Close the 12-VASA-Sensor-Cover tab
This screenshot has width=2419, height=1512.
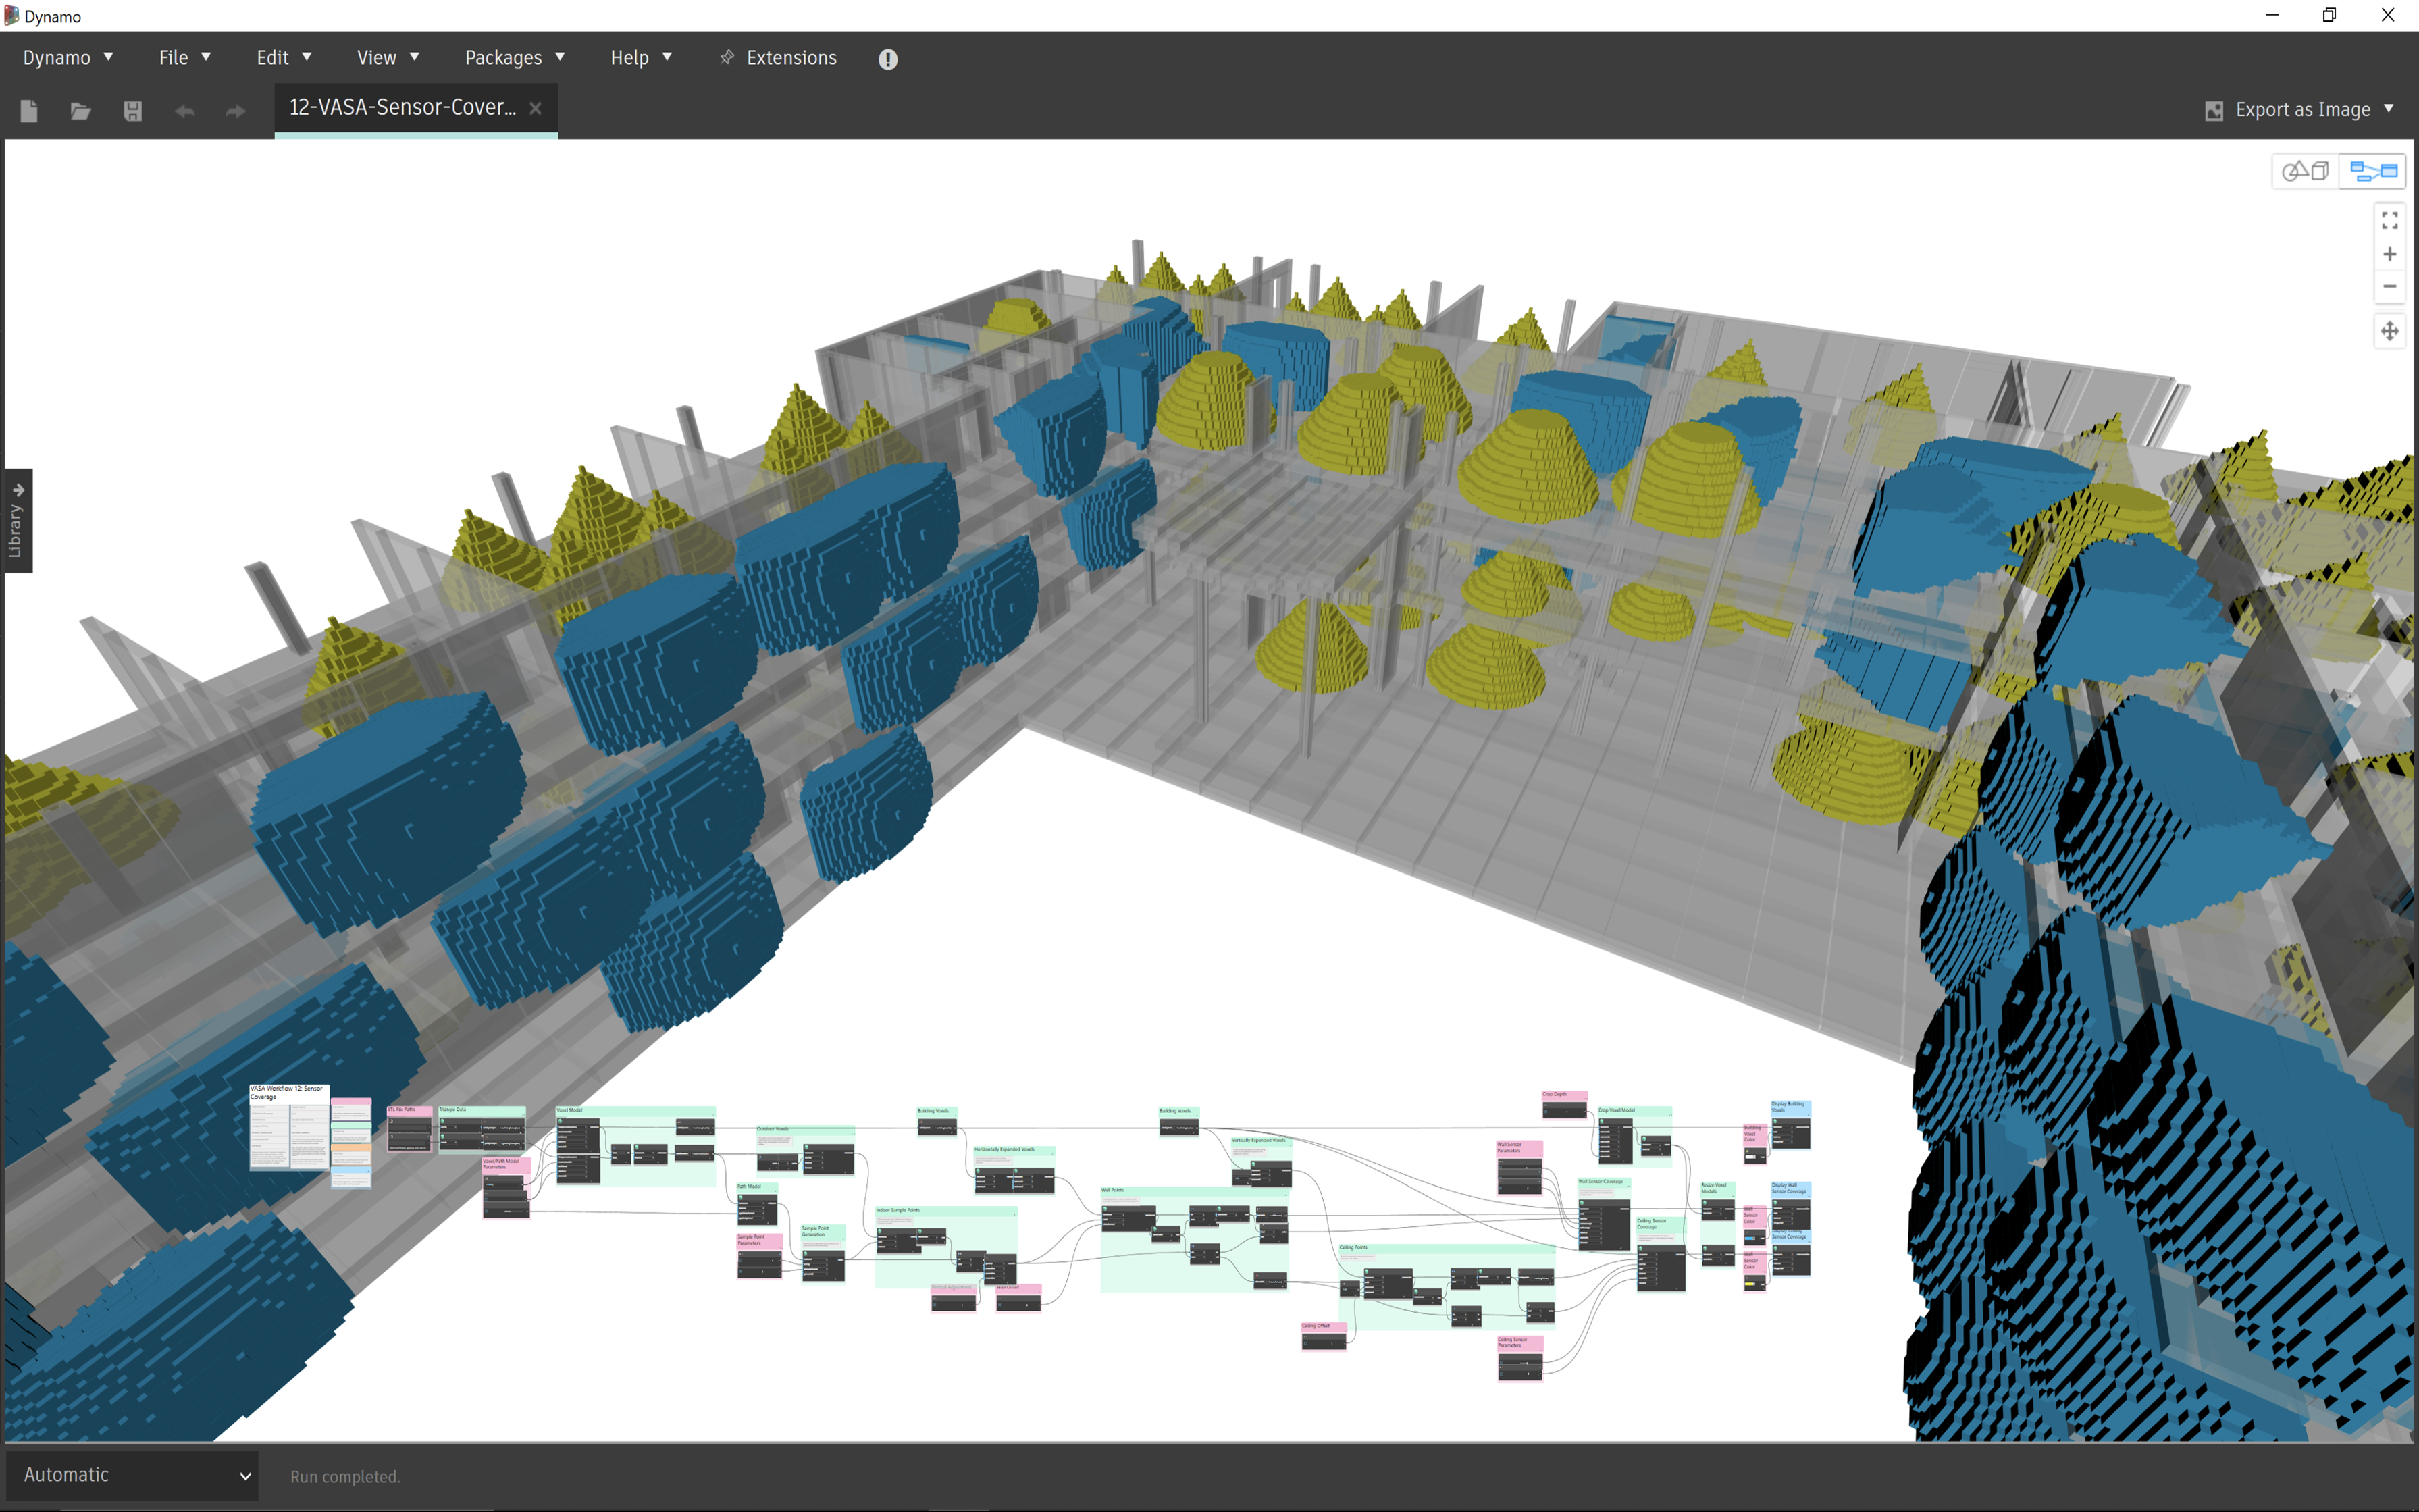[536, 108]
